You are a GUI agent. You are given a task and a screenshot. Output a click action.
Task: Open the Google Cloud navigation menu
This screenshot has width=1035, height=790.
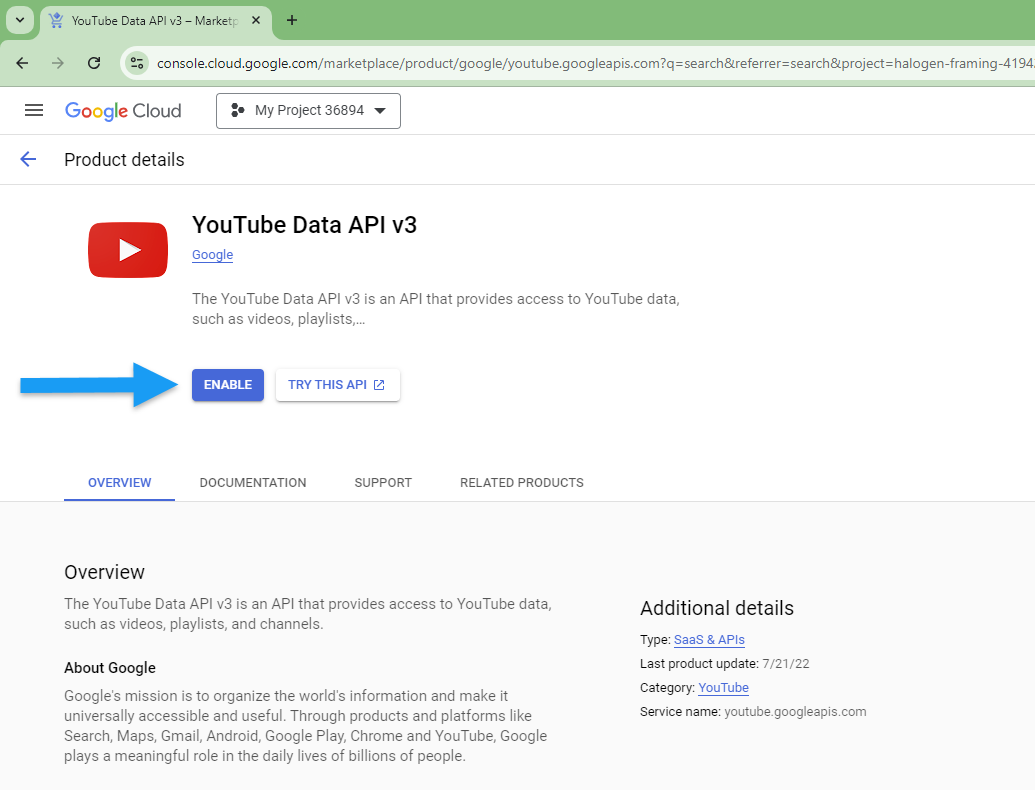(34, 110)
